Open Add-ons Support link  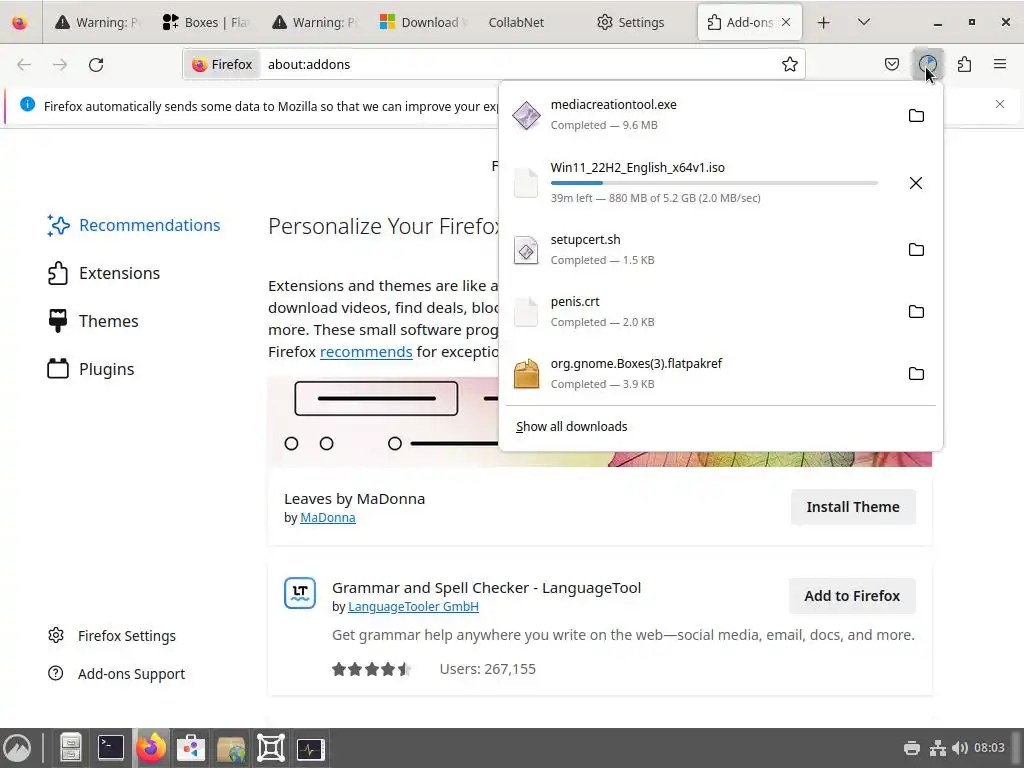pyautogui.click(x=116, y=673)
